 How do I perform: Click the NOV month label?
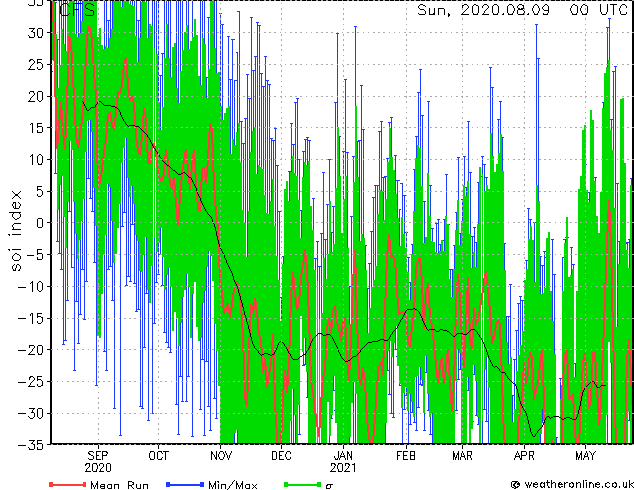(221, 456)
